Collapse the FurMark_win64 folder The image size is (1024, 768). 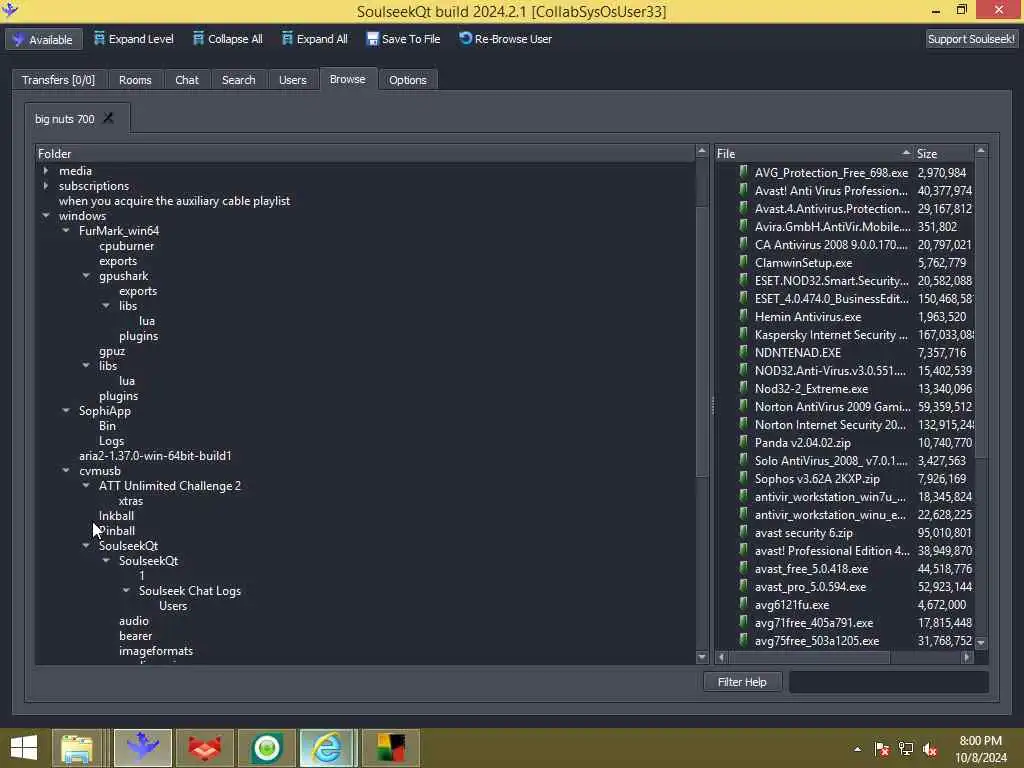click(x=66, y=231)
